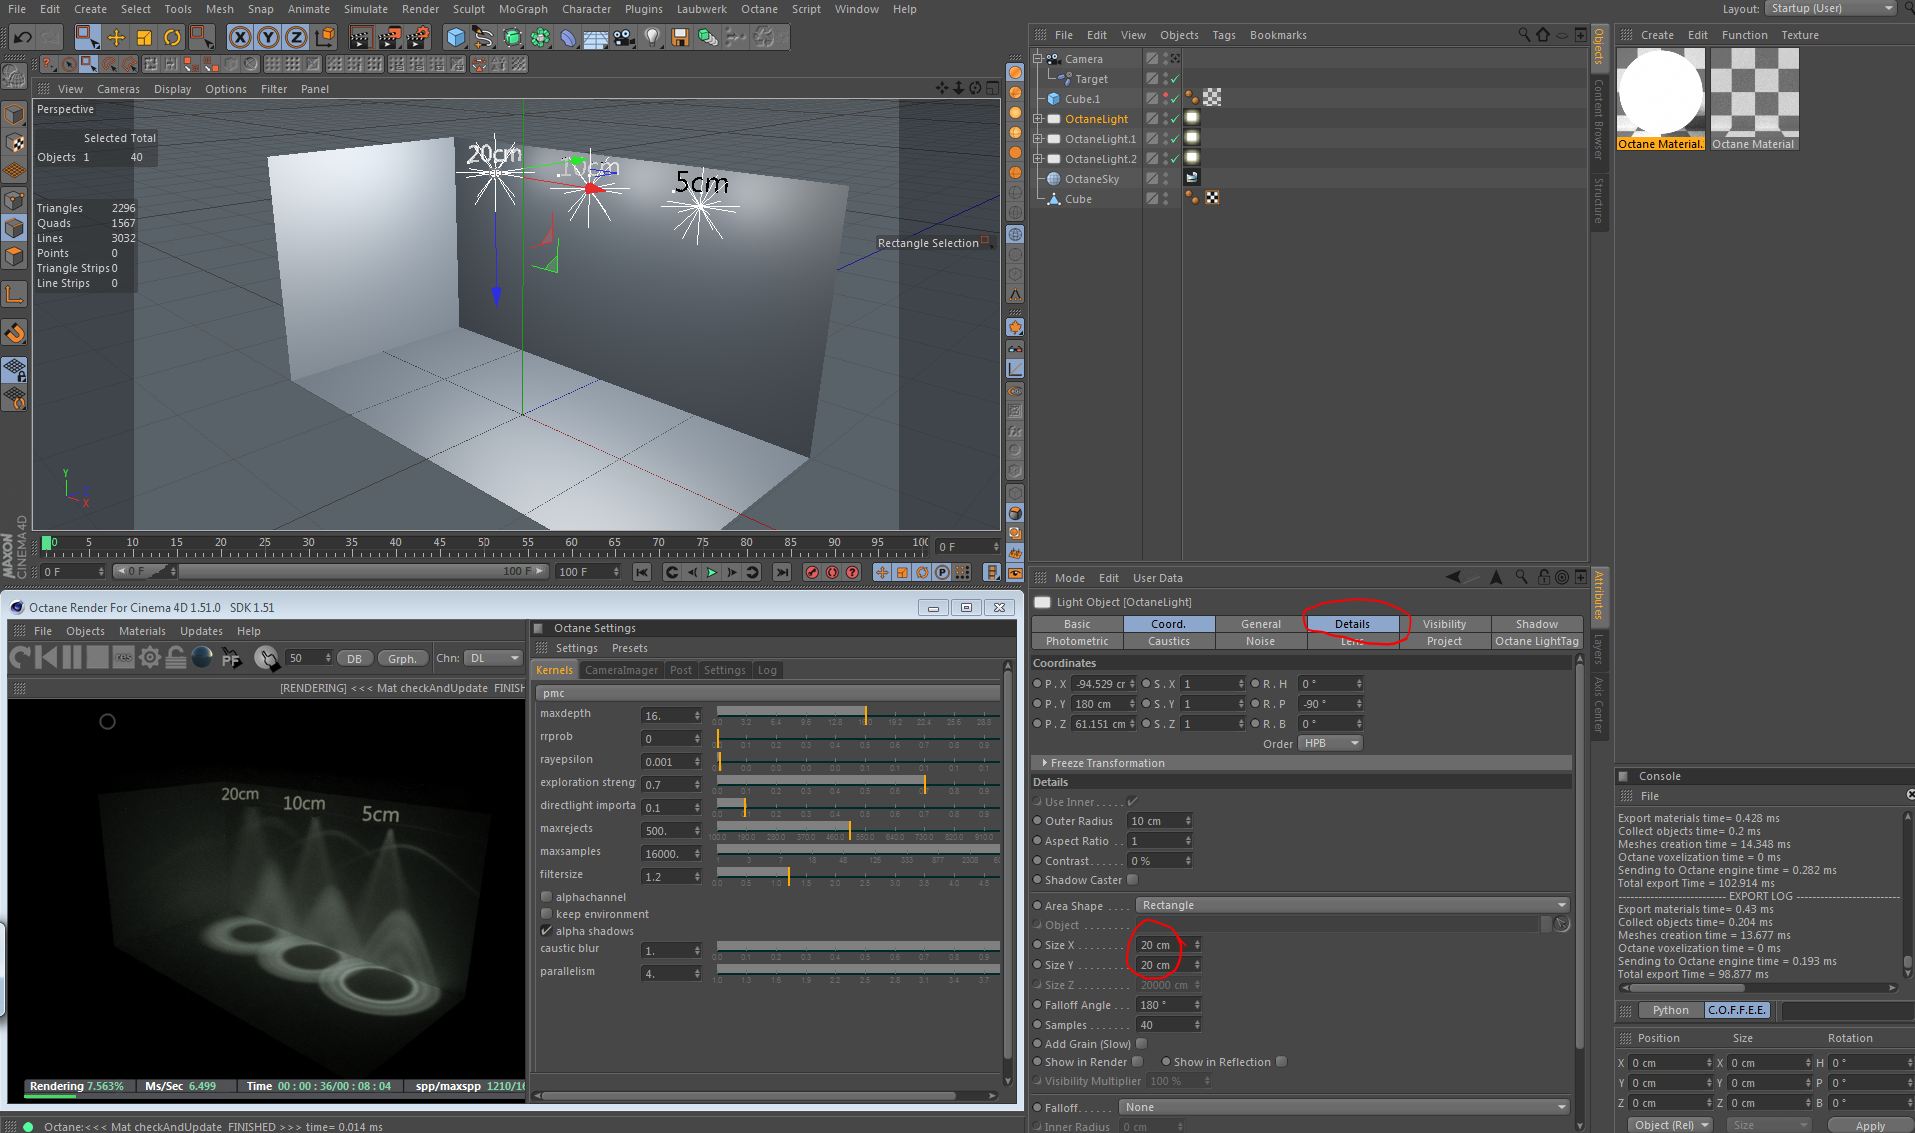The height and width of the screenshot is (1133, 1915).
Task: Open the Area Shape Rectangle dropdown
Action: [1353, 905]
